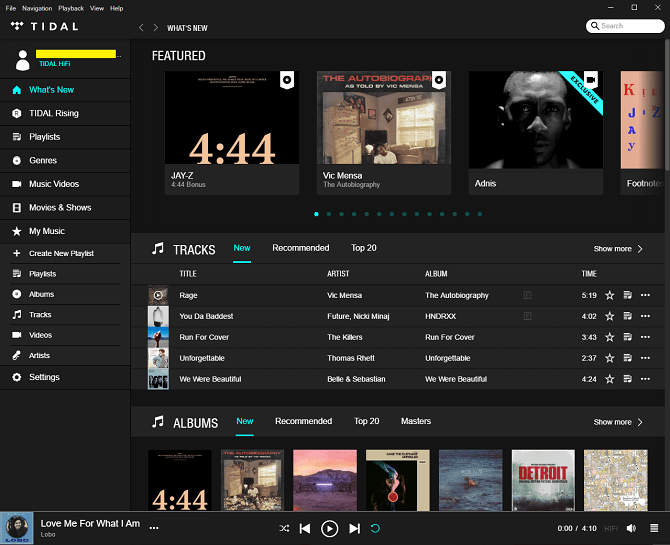Image resolution: width=670 pixels, height=545 pixels.
Task: Open the Playback menu
Action: 71,8
